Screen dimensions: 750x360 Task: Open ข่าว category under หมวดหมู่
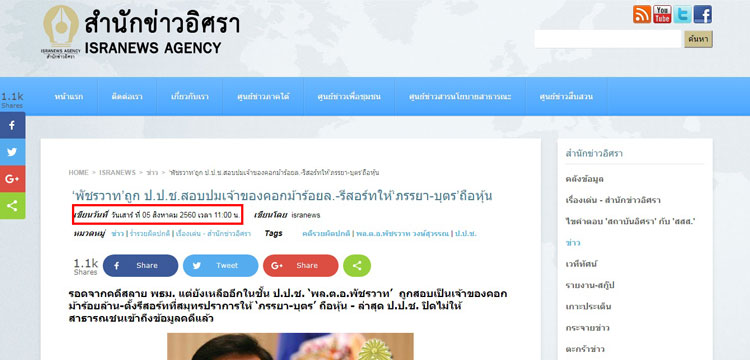click(x=117, y=234)
